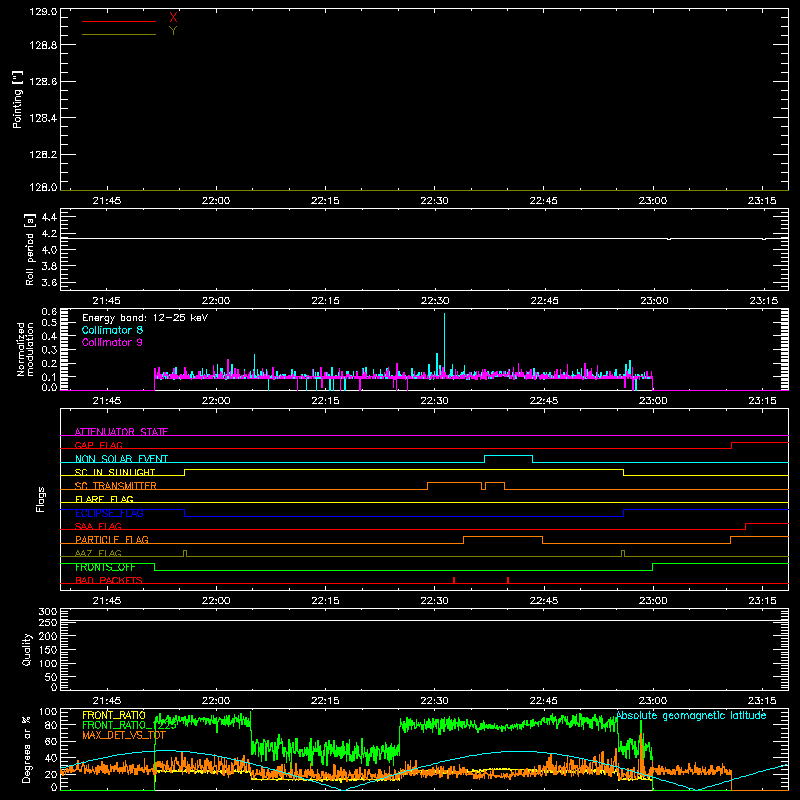Select the SC_TRANSMITTER flag label

tap(116, 486)
